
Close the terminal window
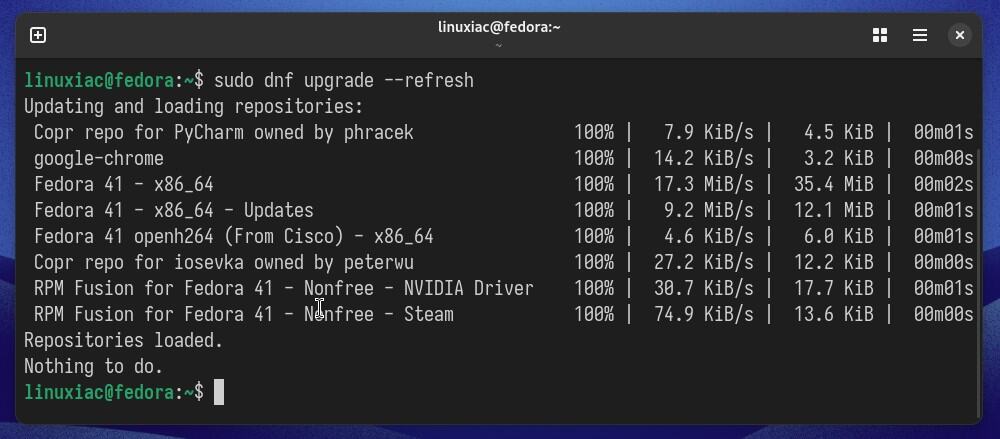click(x=960, y=35)
